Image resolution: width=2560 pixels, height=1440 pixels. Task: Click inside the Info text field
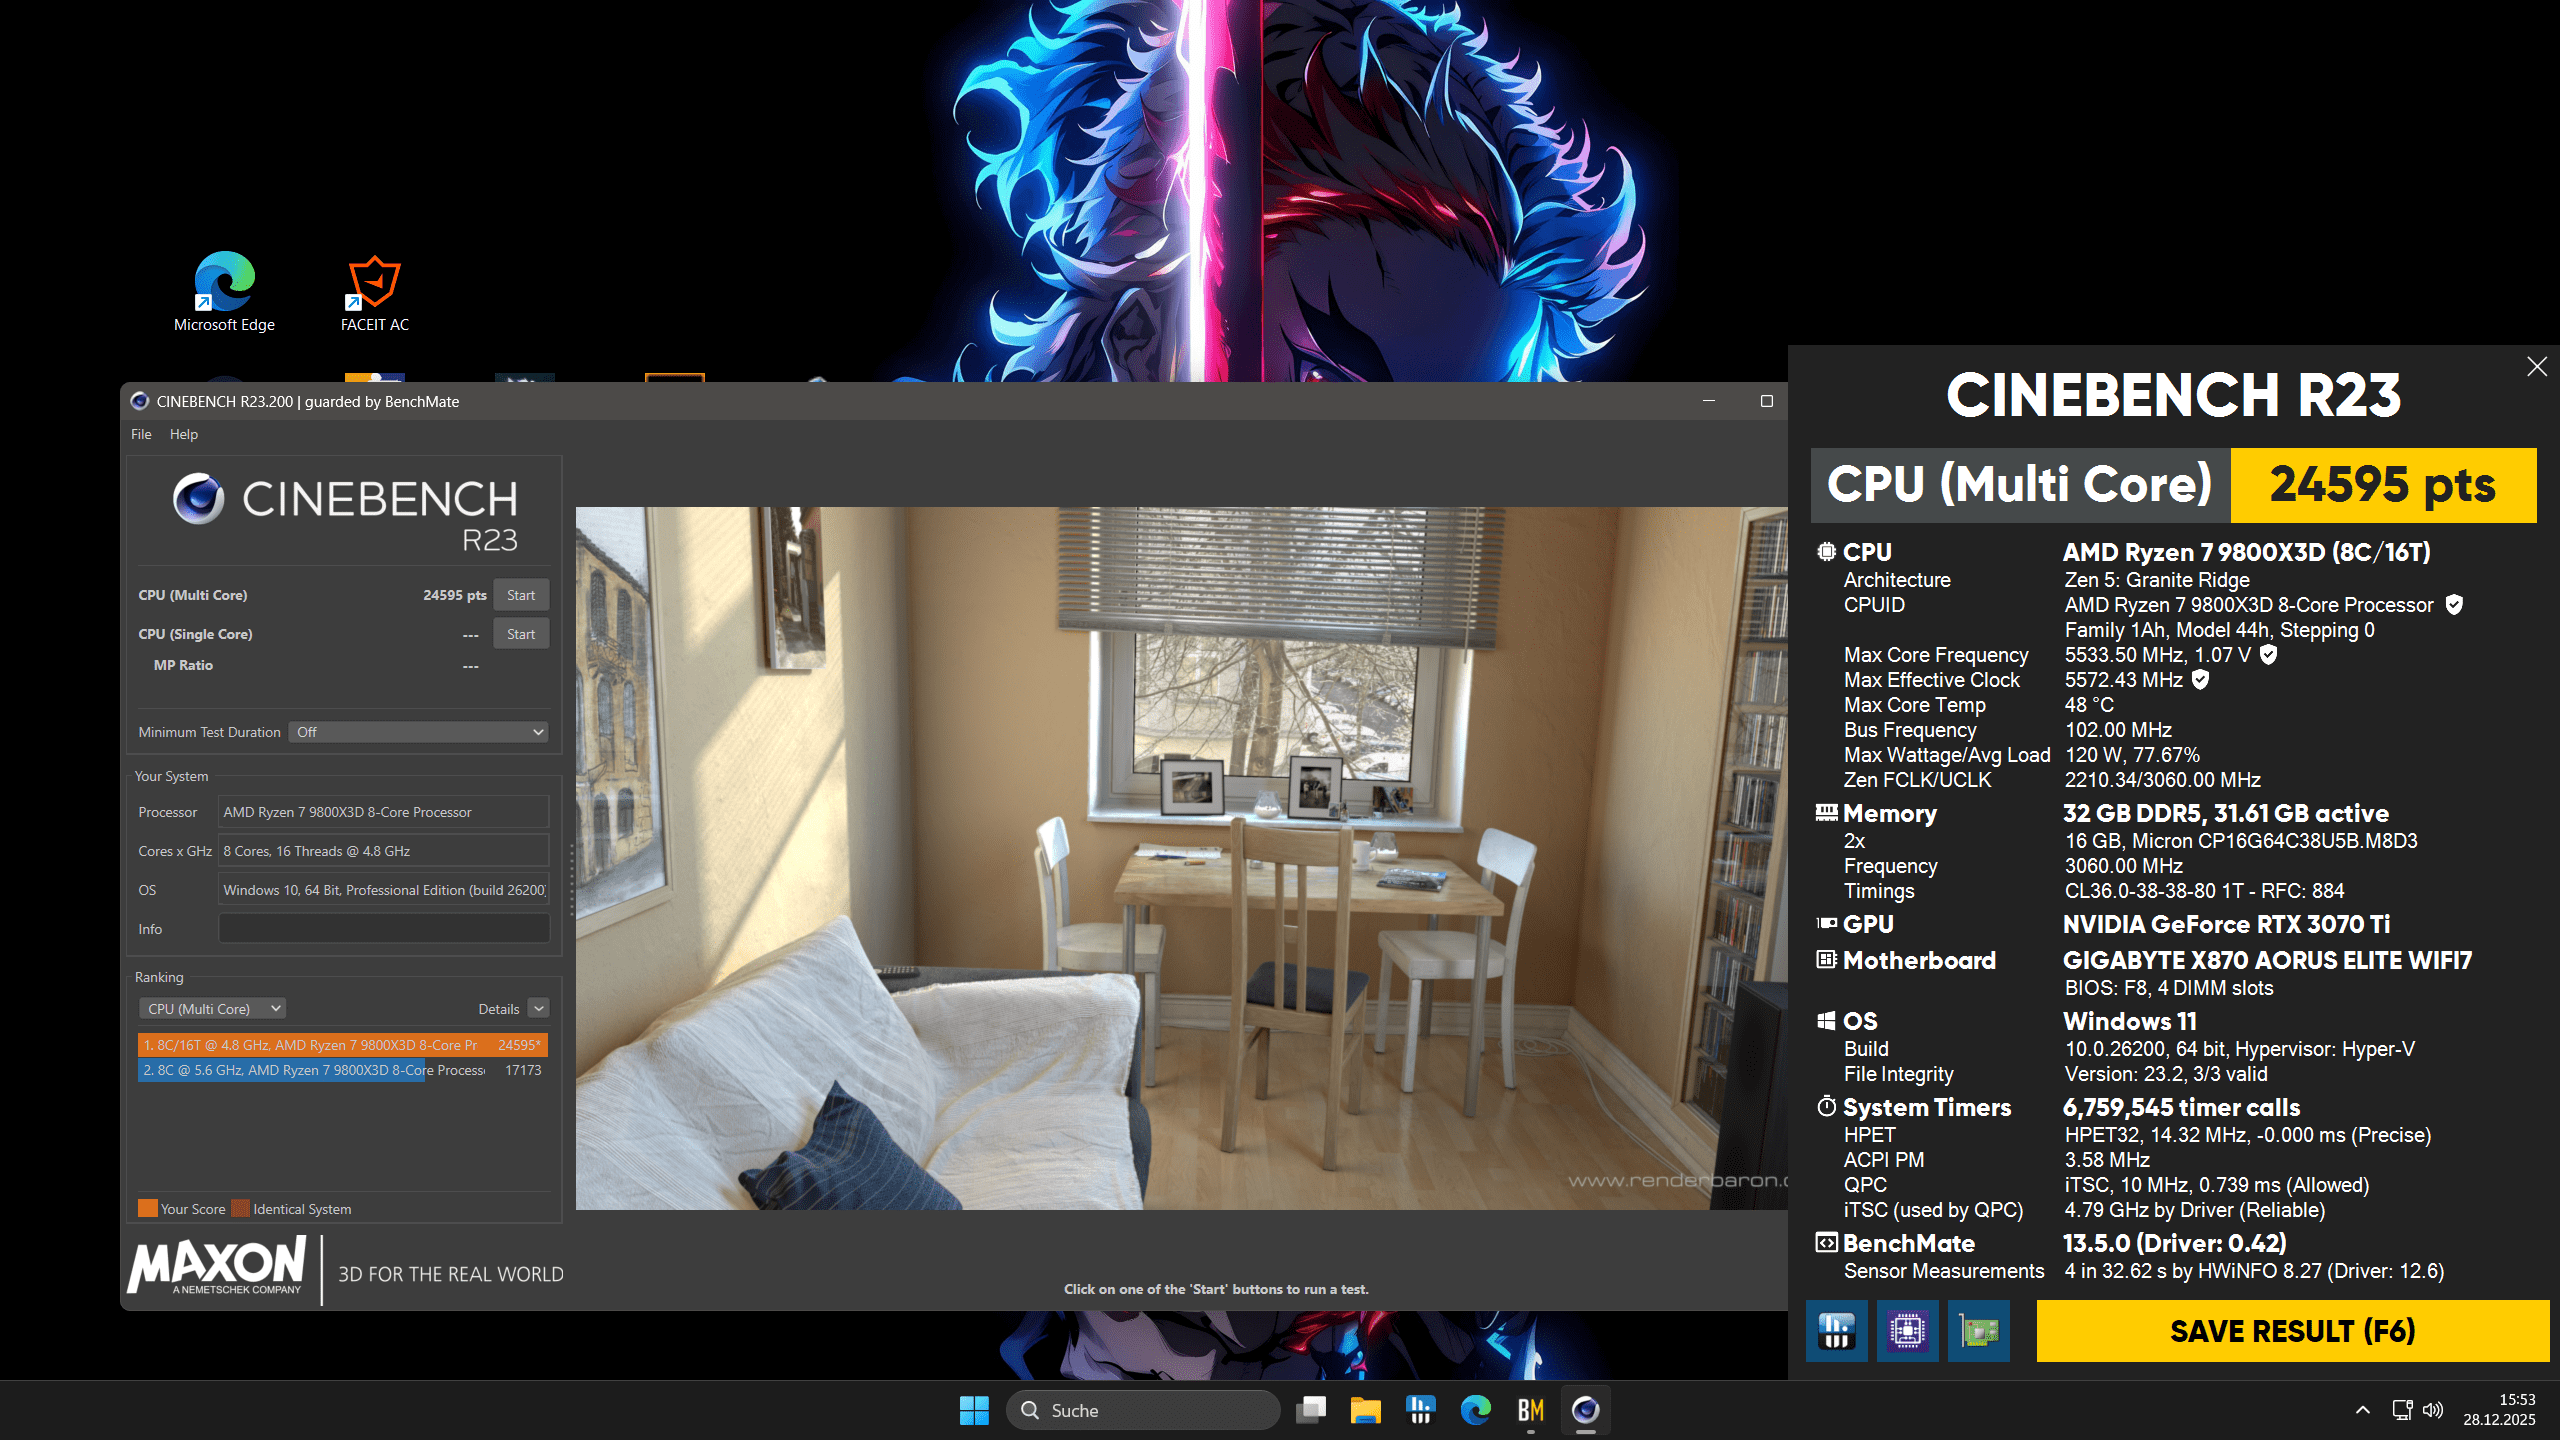click(383, 928)
